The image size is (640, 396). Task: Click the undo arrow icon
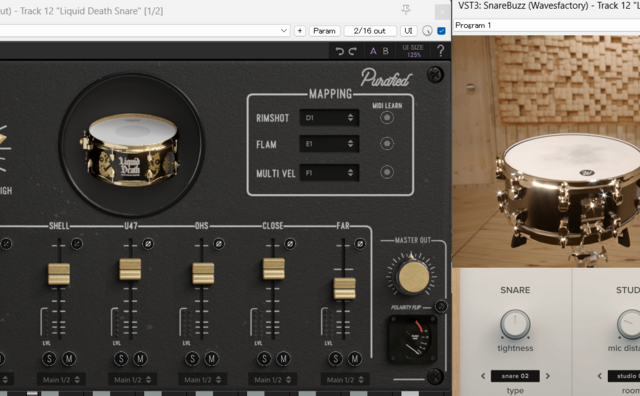tap(339, 51)
